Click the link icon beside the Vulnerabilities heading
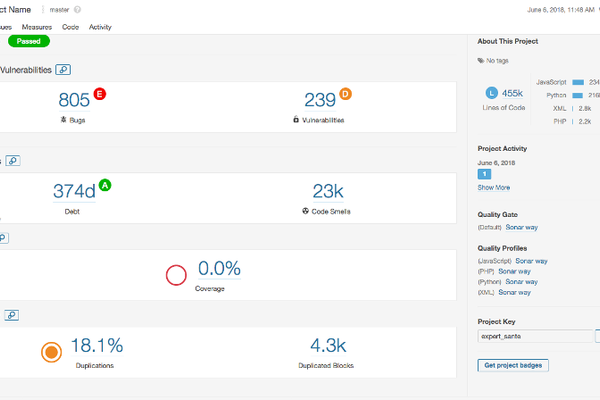 click(64, 69)
